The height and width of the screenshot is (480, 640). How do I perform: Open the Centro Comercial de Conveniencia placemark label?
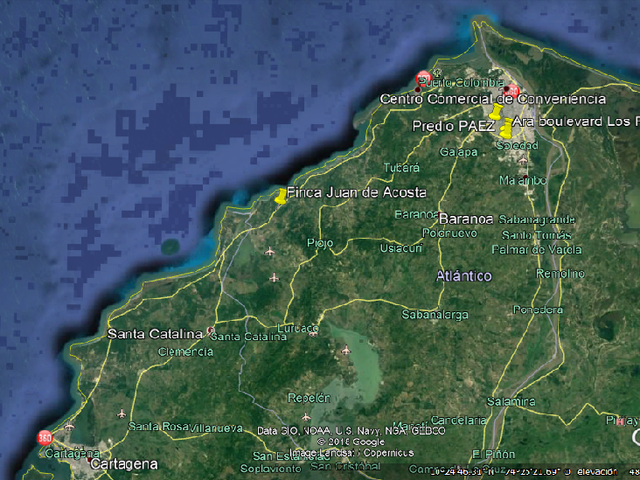pyautogui.click(x=493, y=99)
